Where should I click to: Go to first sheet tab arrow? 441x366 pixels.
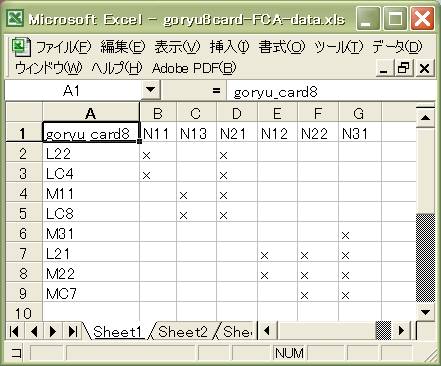coord(14,331)
